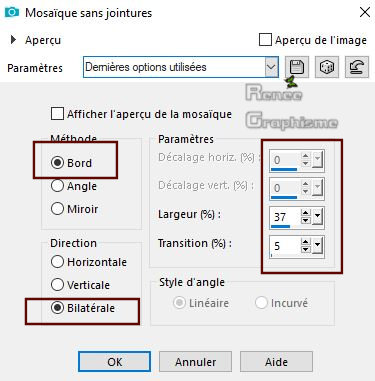The height and width of the screenshot is (381, 375).
Task: Decrease Transition value with the down arrow
Action: [x=305, y=249]
